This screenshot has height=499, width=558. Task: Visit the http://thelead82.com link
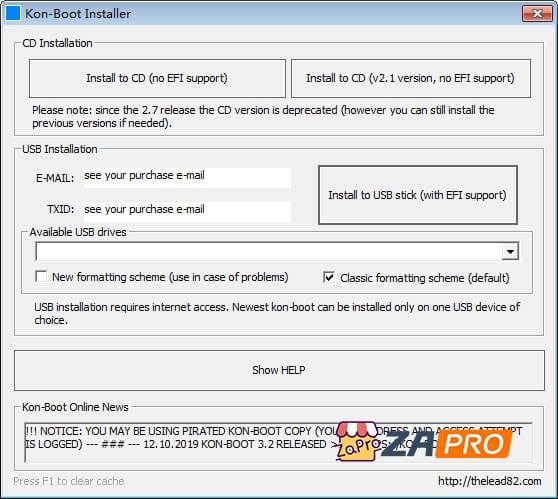point(490,481)
